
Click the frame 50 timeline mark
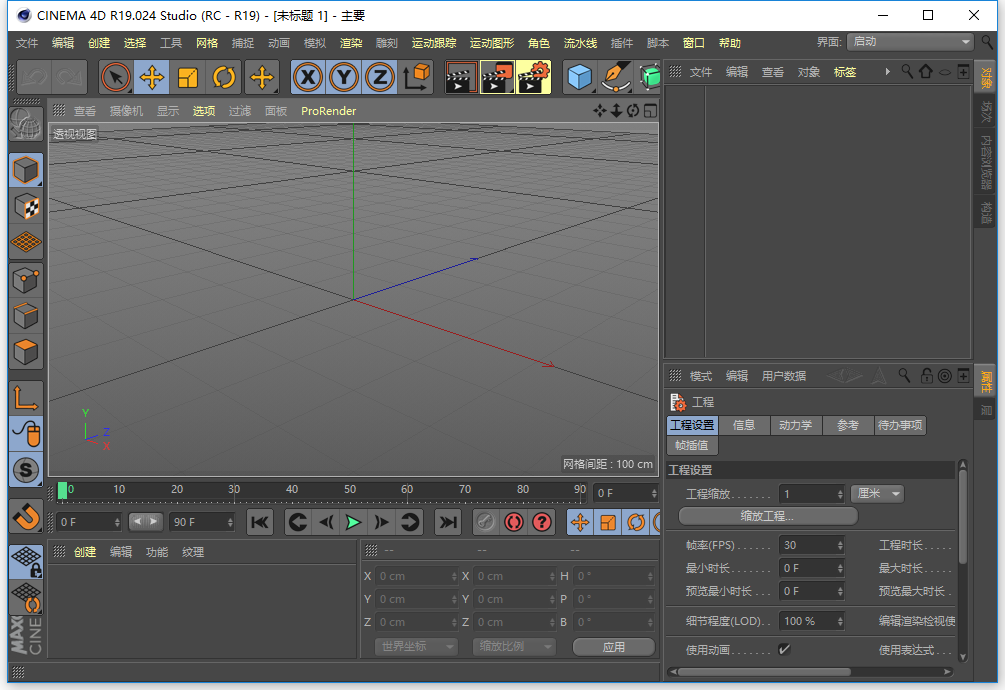[x=350, y=489]
